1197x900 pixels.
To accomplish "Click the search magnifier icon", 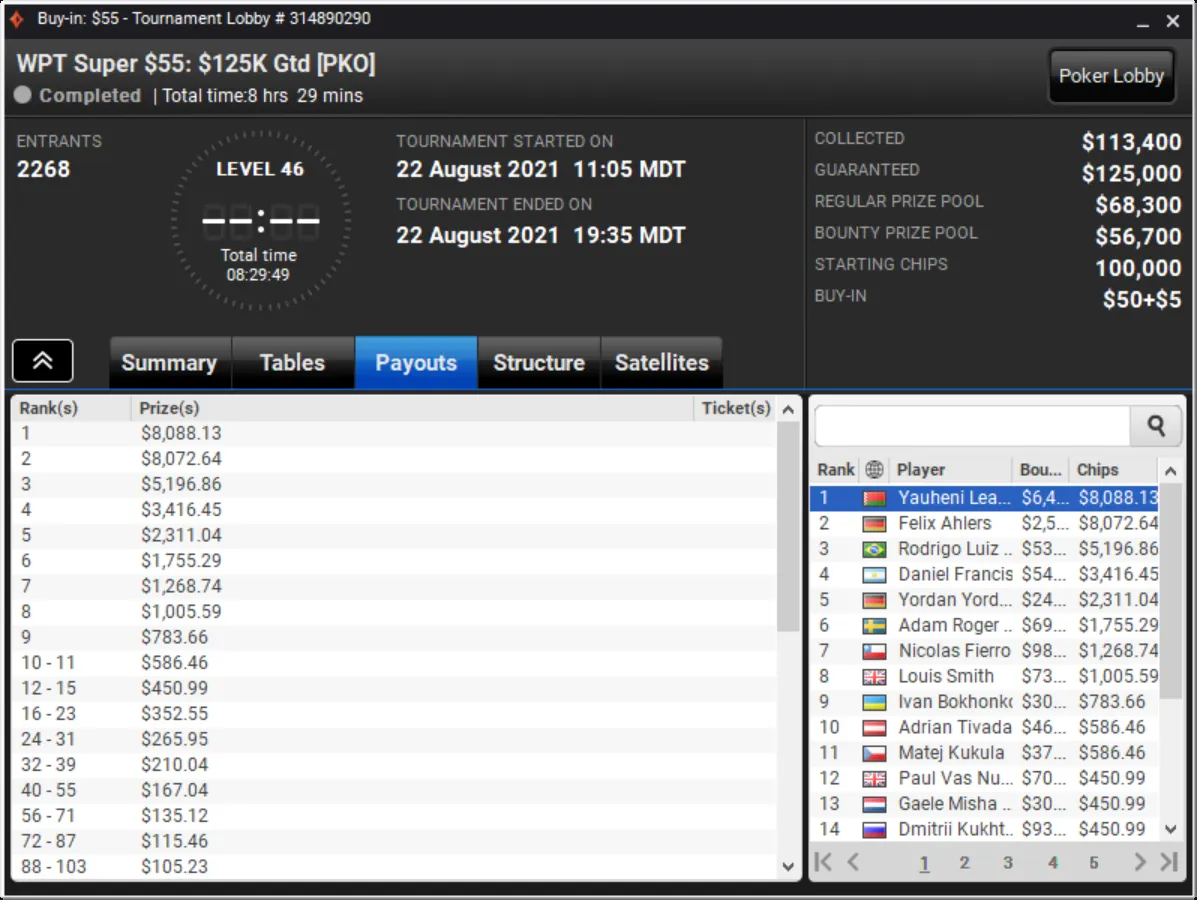I will click(x=1156, y=426).
